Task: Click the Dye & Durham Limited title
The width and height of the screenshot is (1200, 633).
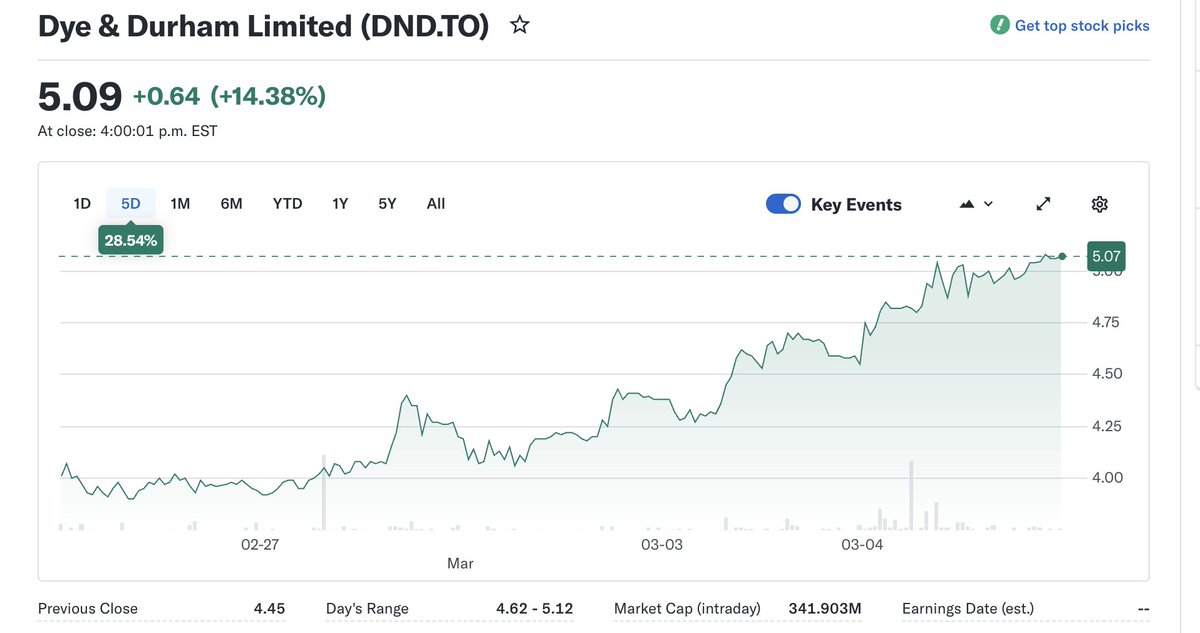Action: point(263,26)
